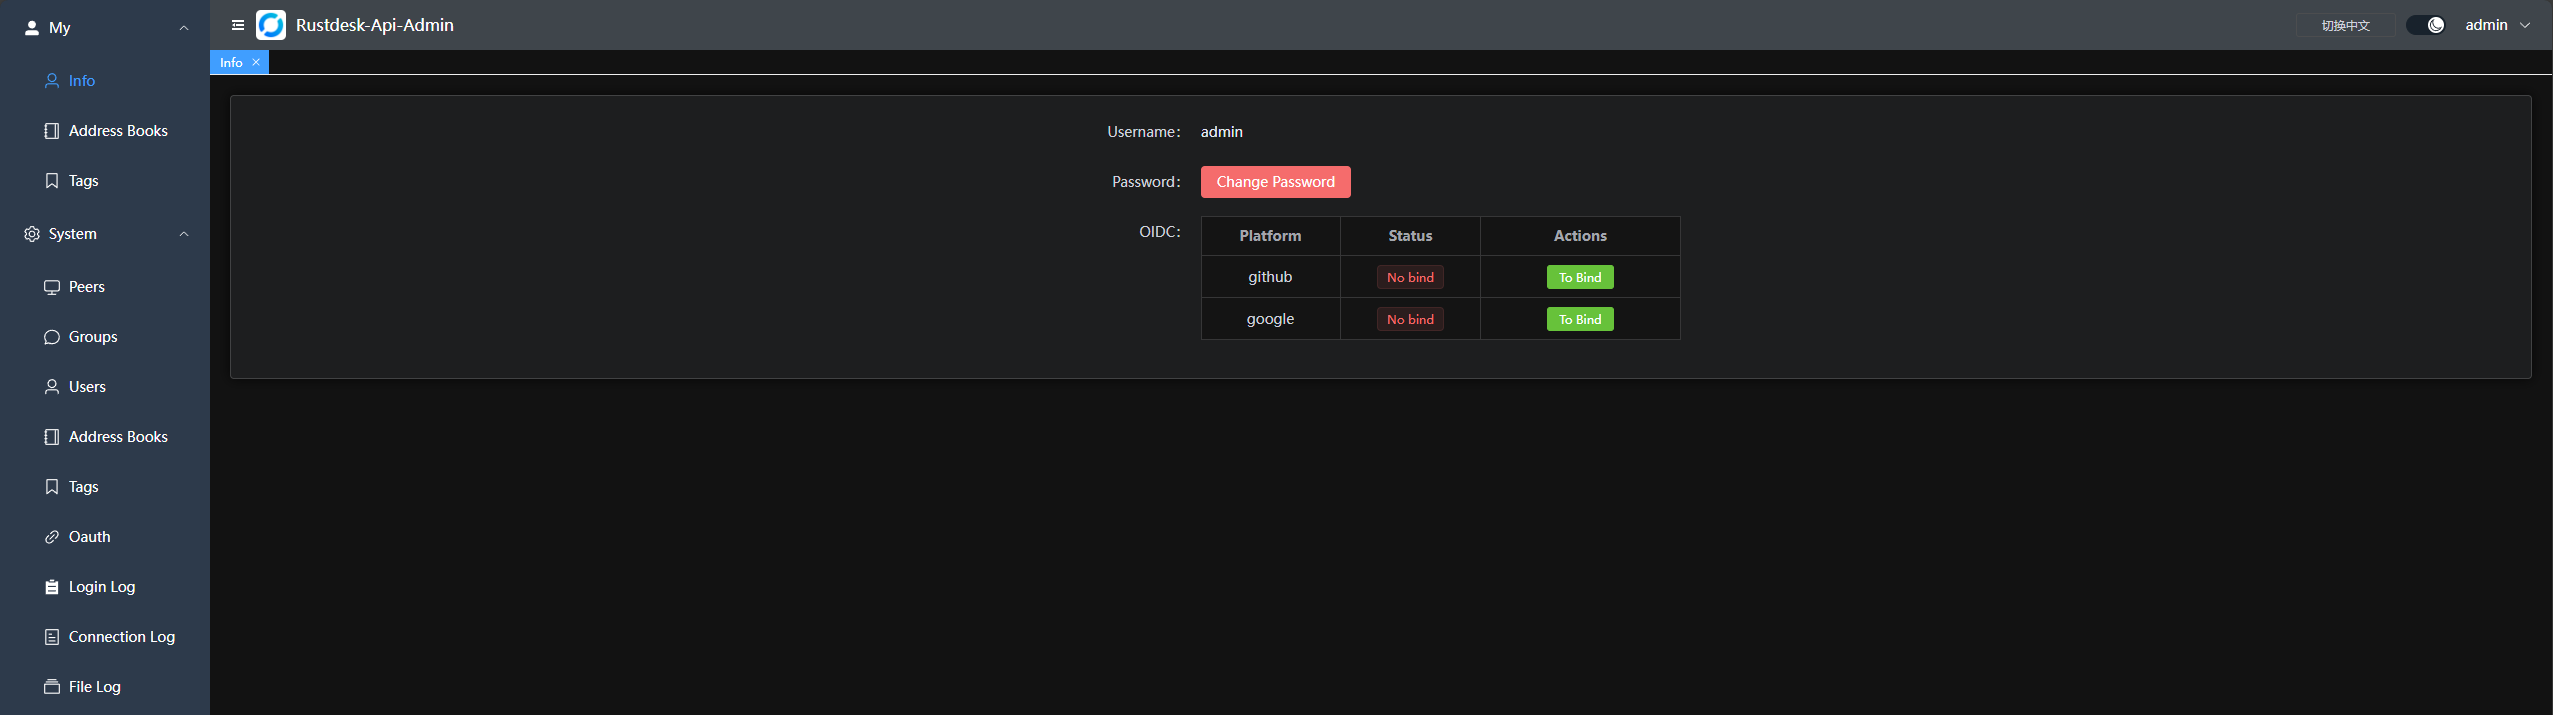This screenshot has width=2553, height=715.
Task: Select the Info tab
Action: [231, 62]
